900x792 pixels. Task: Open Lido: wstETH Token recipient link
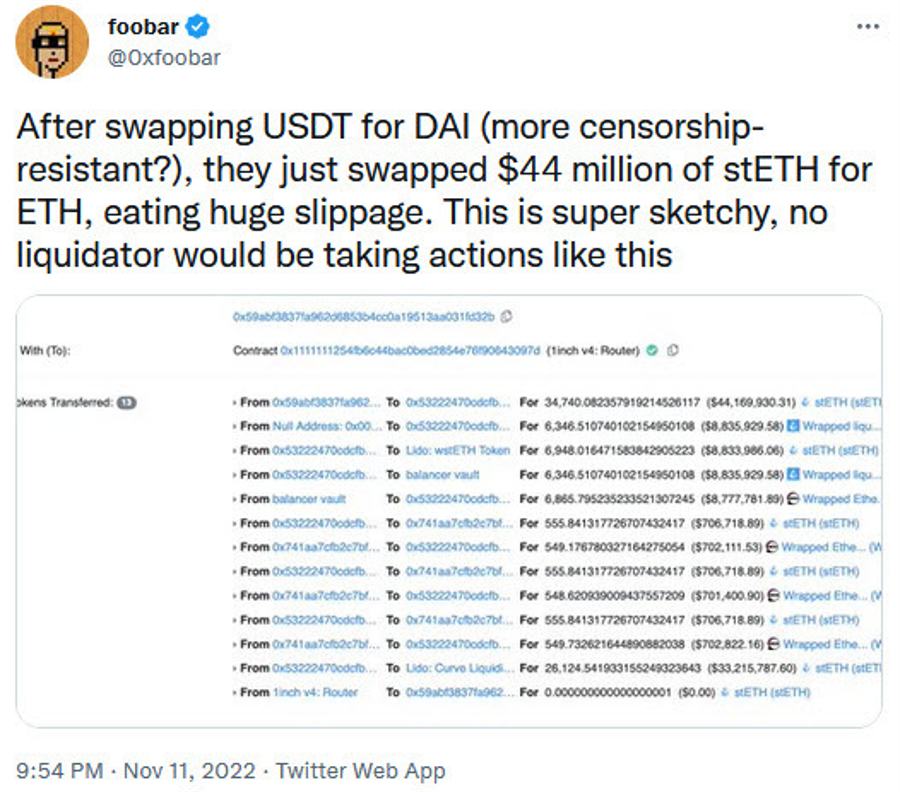457,450
